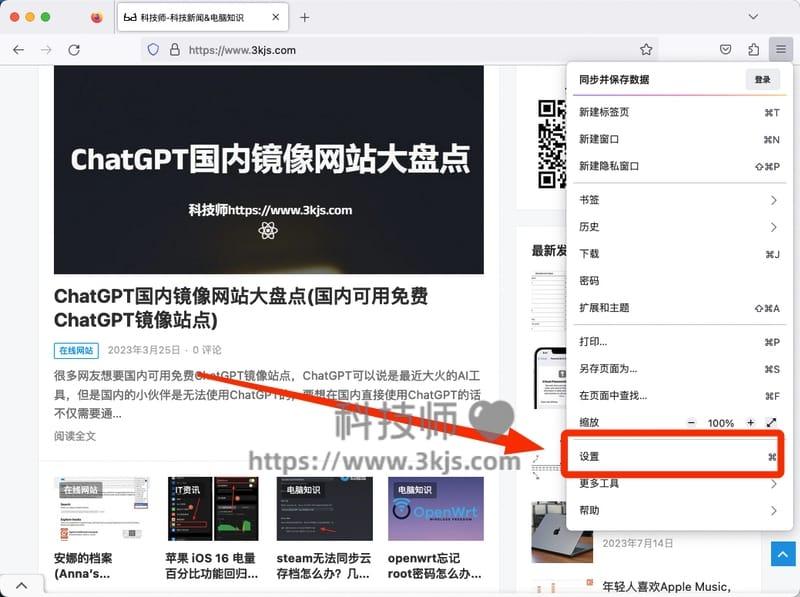Open ChatGPT国内镜像网站大盘点 article headline
The image size is (800, 597).
click(x=241, y=308)
